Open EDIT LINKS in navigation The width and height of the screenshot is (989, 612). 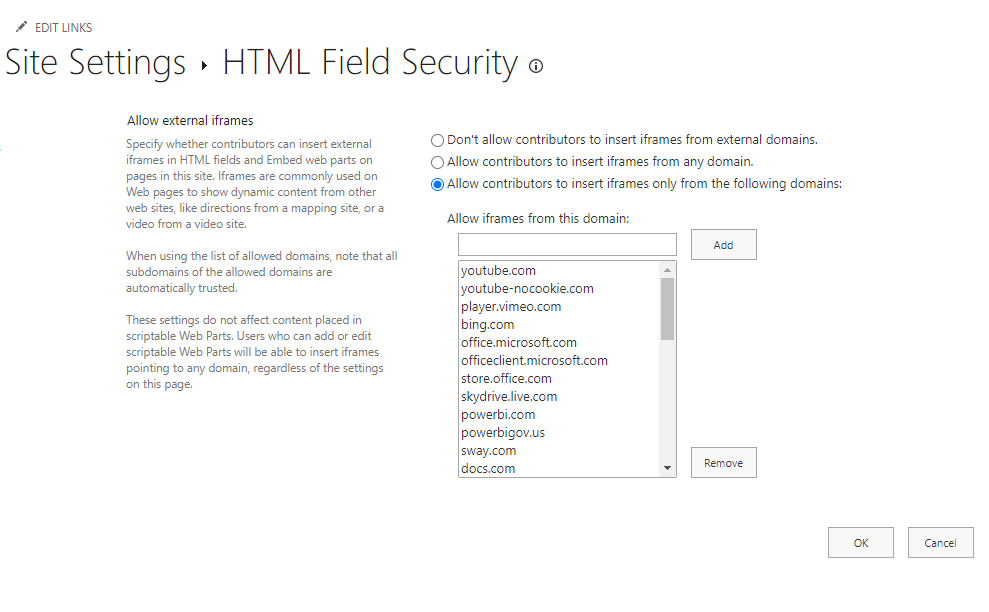point(63,28)
